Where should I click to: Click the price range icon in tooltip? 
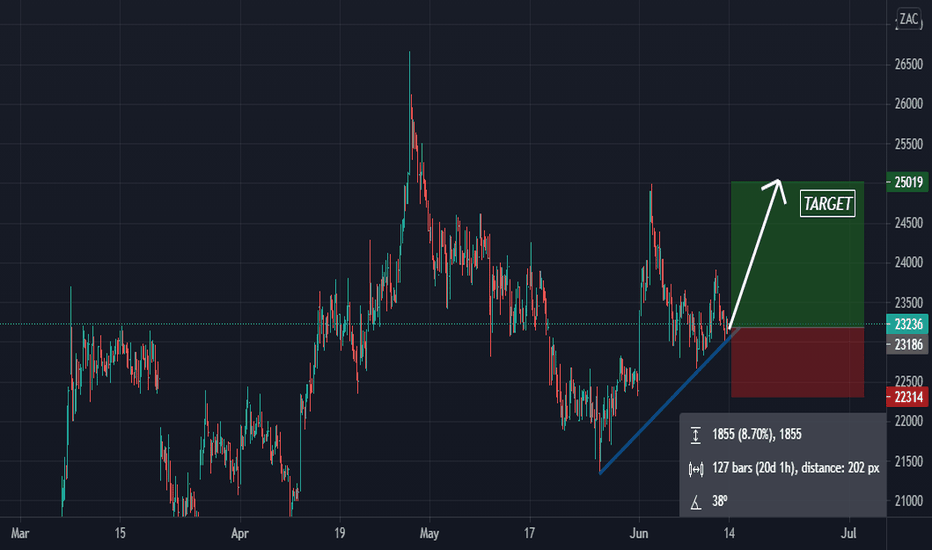pyautogui.click(x=695, y=435)
